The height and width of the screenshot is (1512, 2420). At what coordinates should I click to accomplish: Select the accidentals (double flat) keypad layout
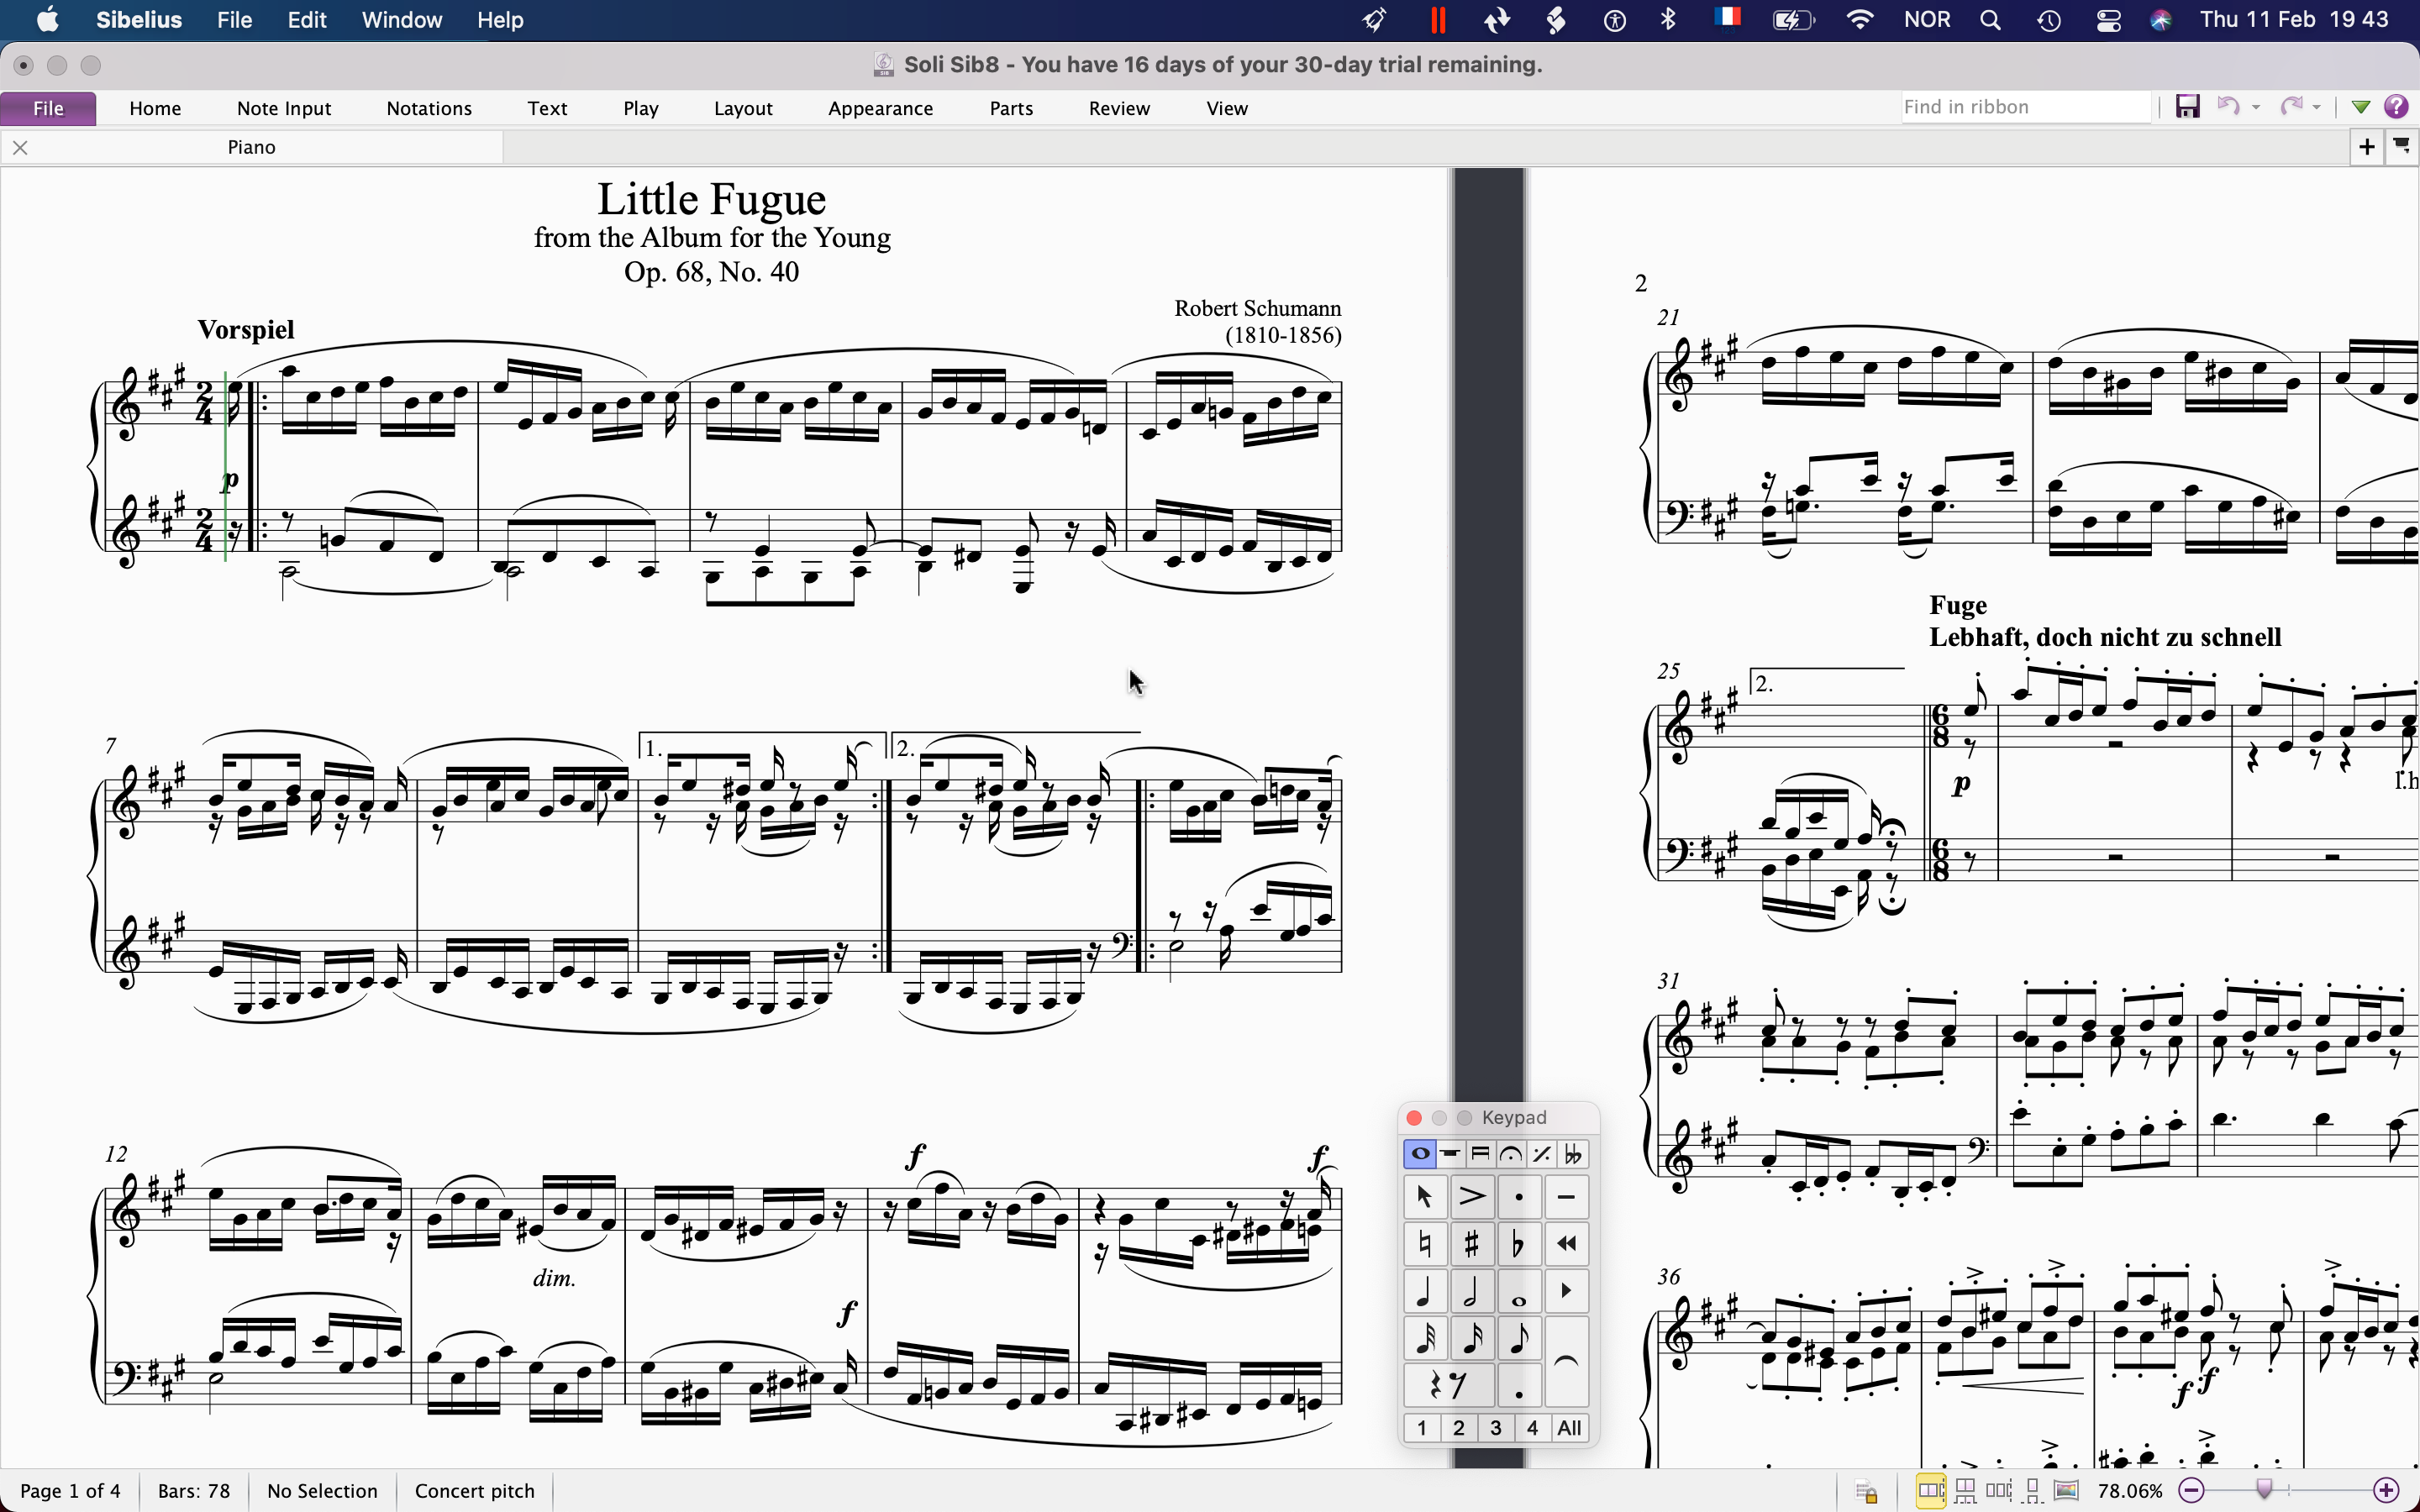pos(1573,1154)
